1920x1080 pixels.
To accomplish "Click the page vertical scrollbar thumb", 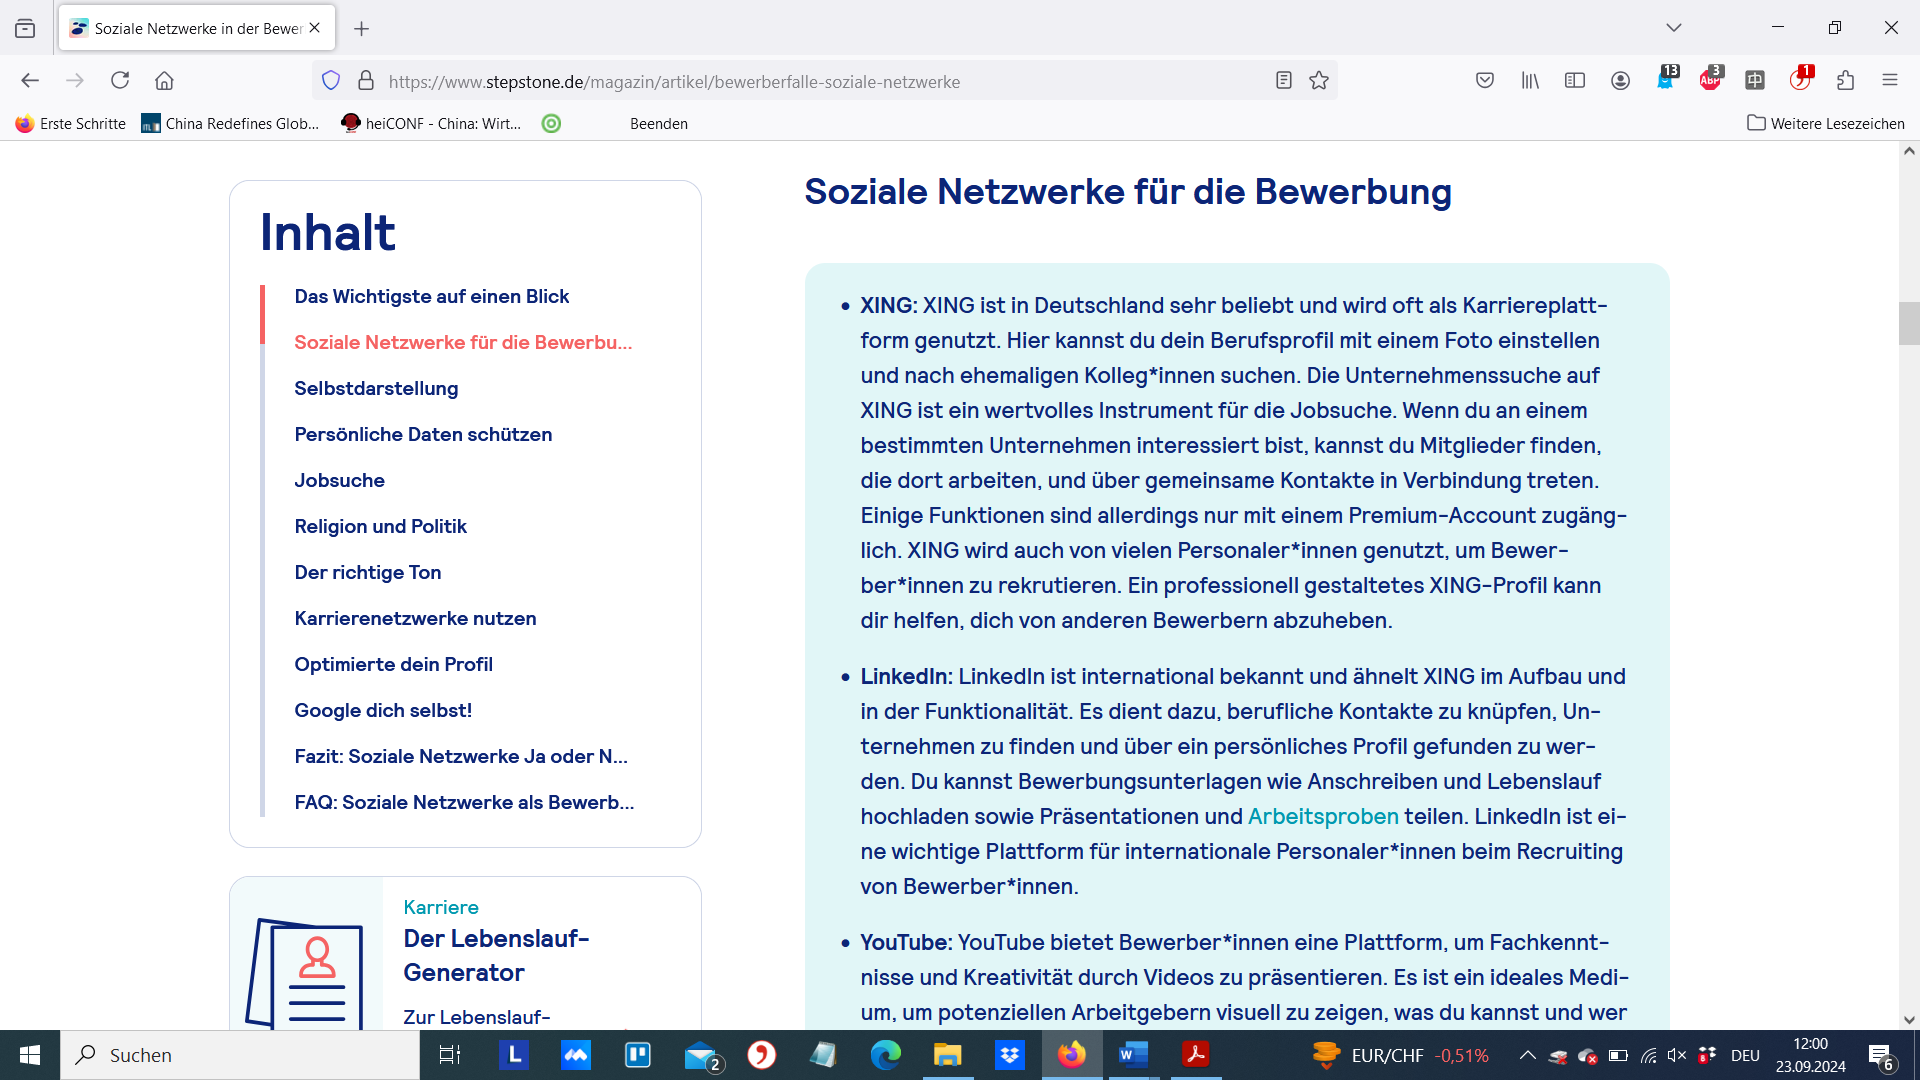I will 1909,323.
